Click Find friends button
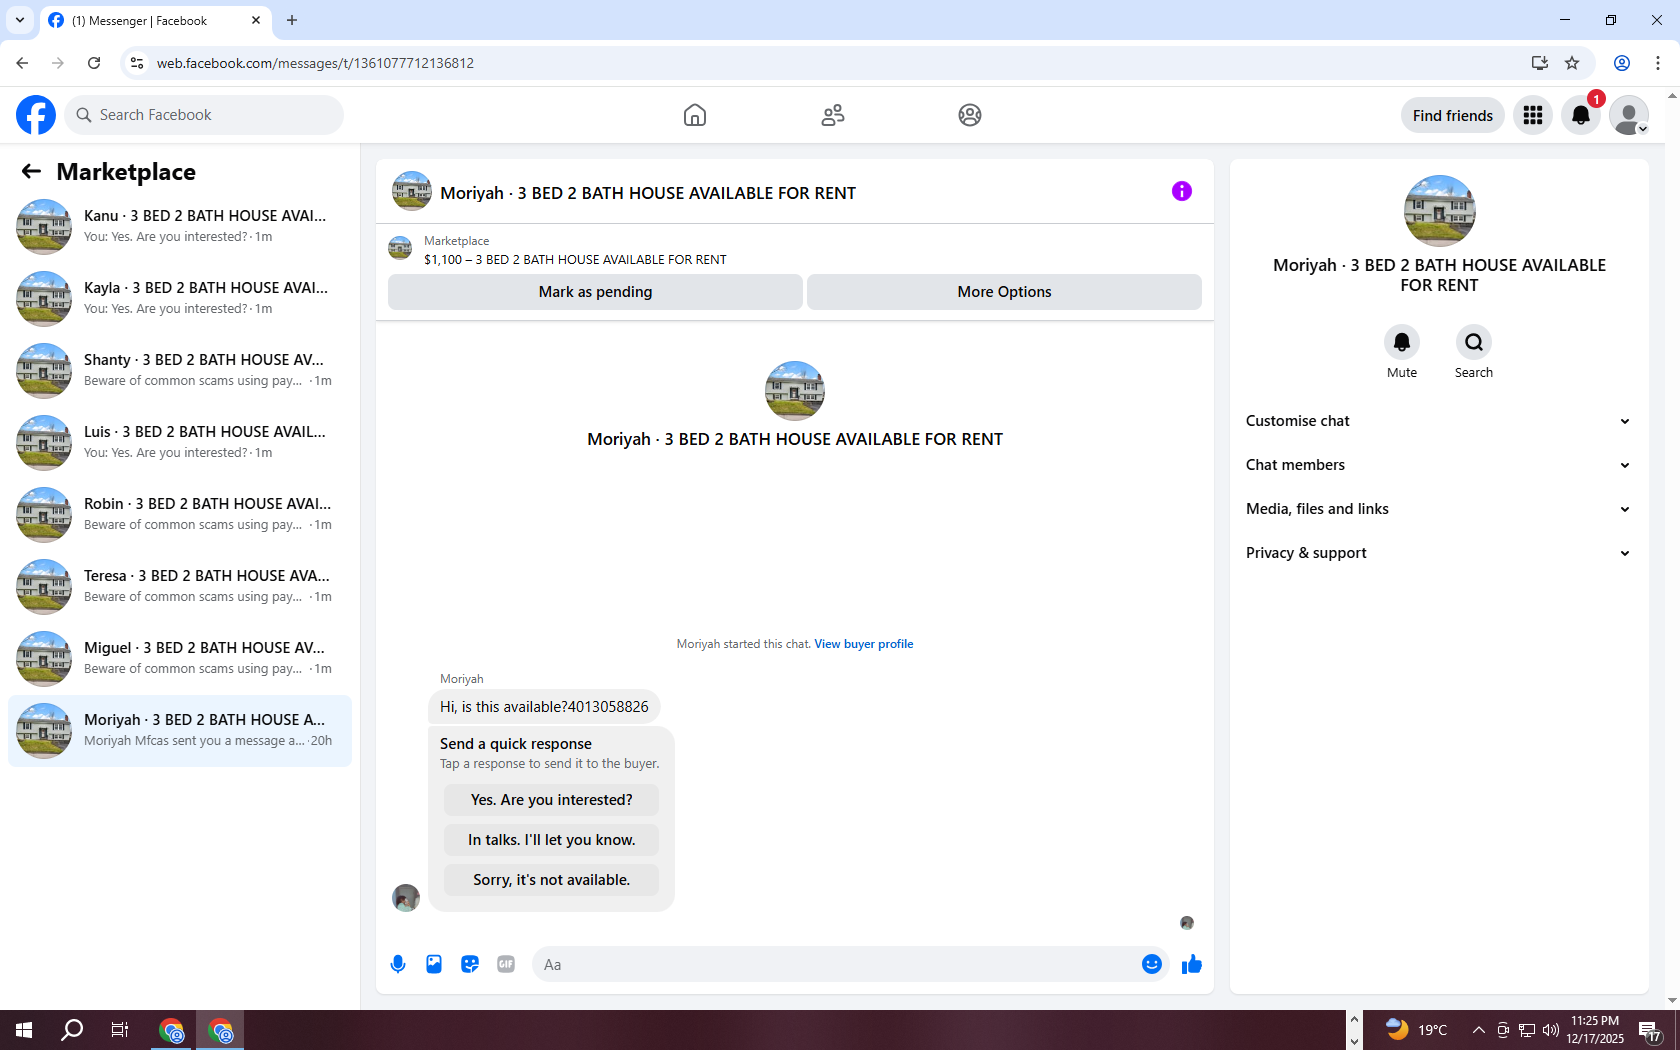 (x=1452, y=115)
